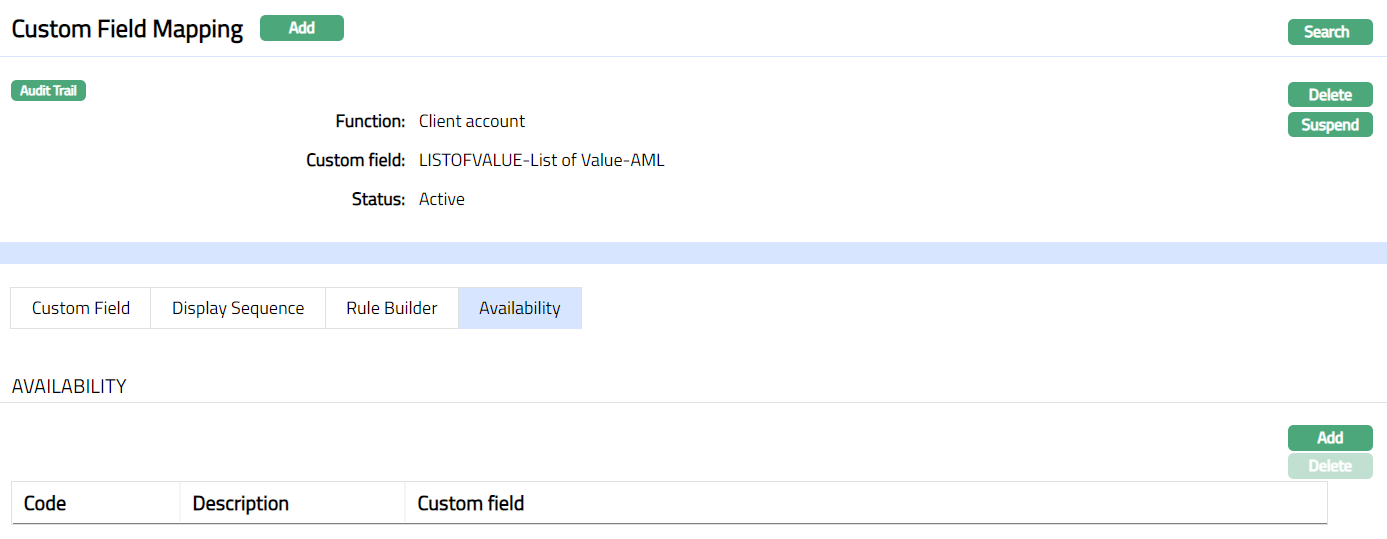Delete the mapping using the top Delete button

[1329, 95]
